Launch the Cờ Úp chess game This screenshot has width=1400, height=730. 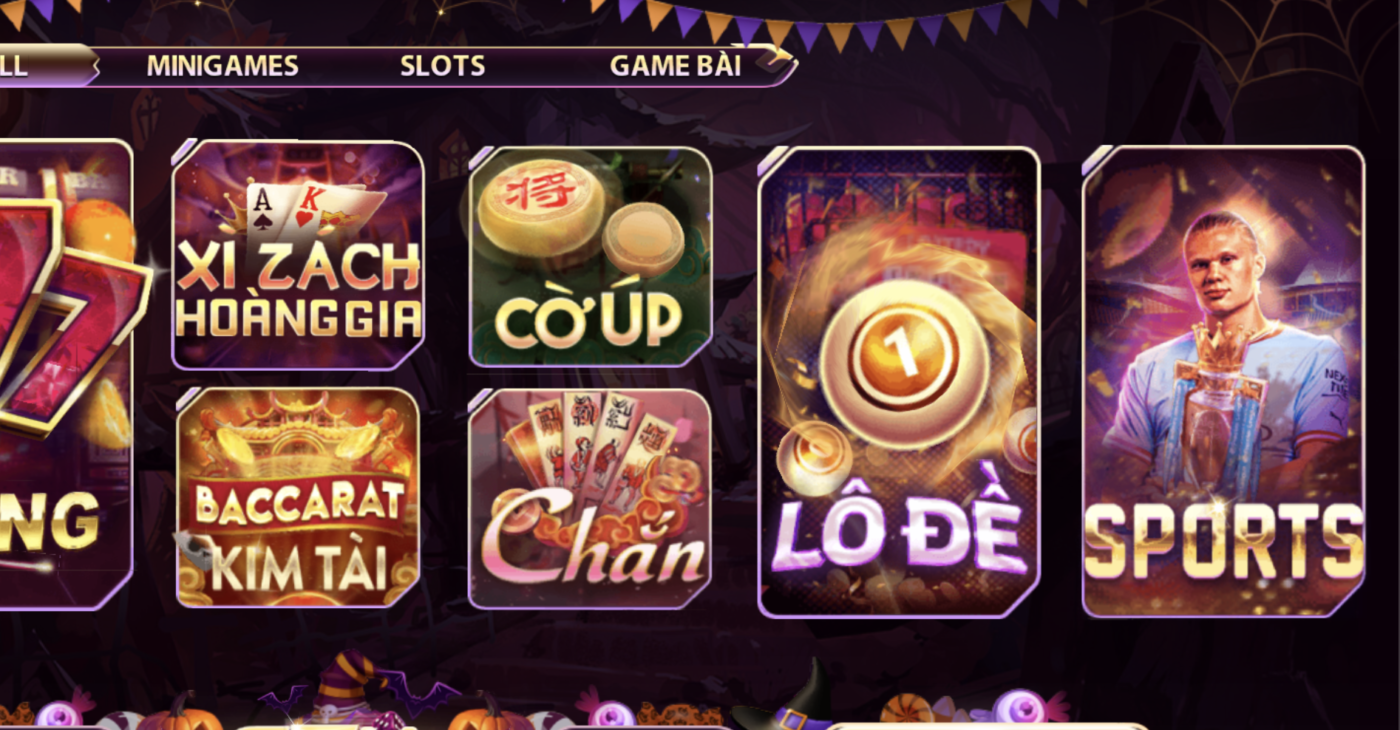(x=590, y=257)
